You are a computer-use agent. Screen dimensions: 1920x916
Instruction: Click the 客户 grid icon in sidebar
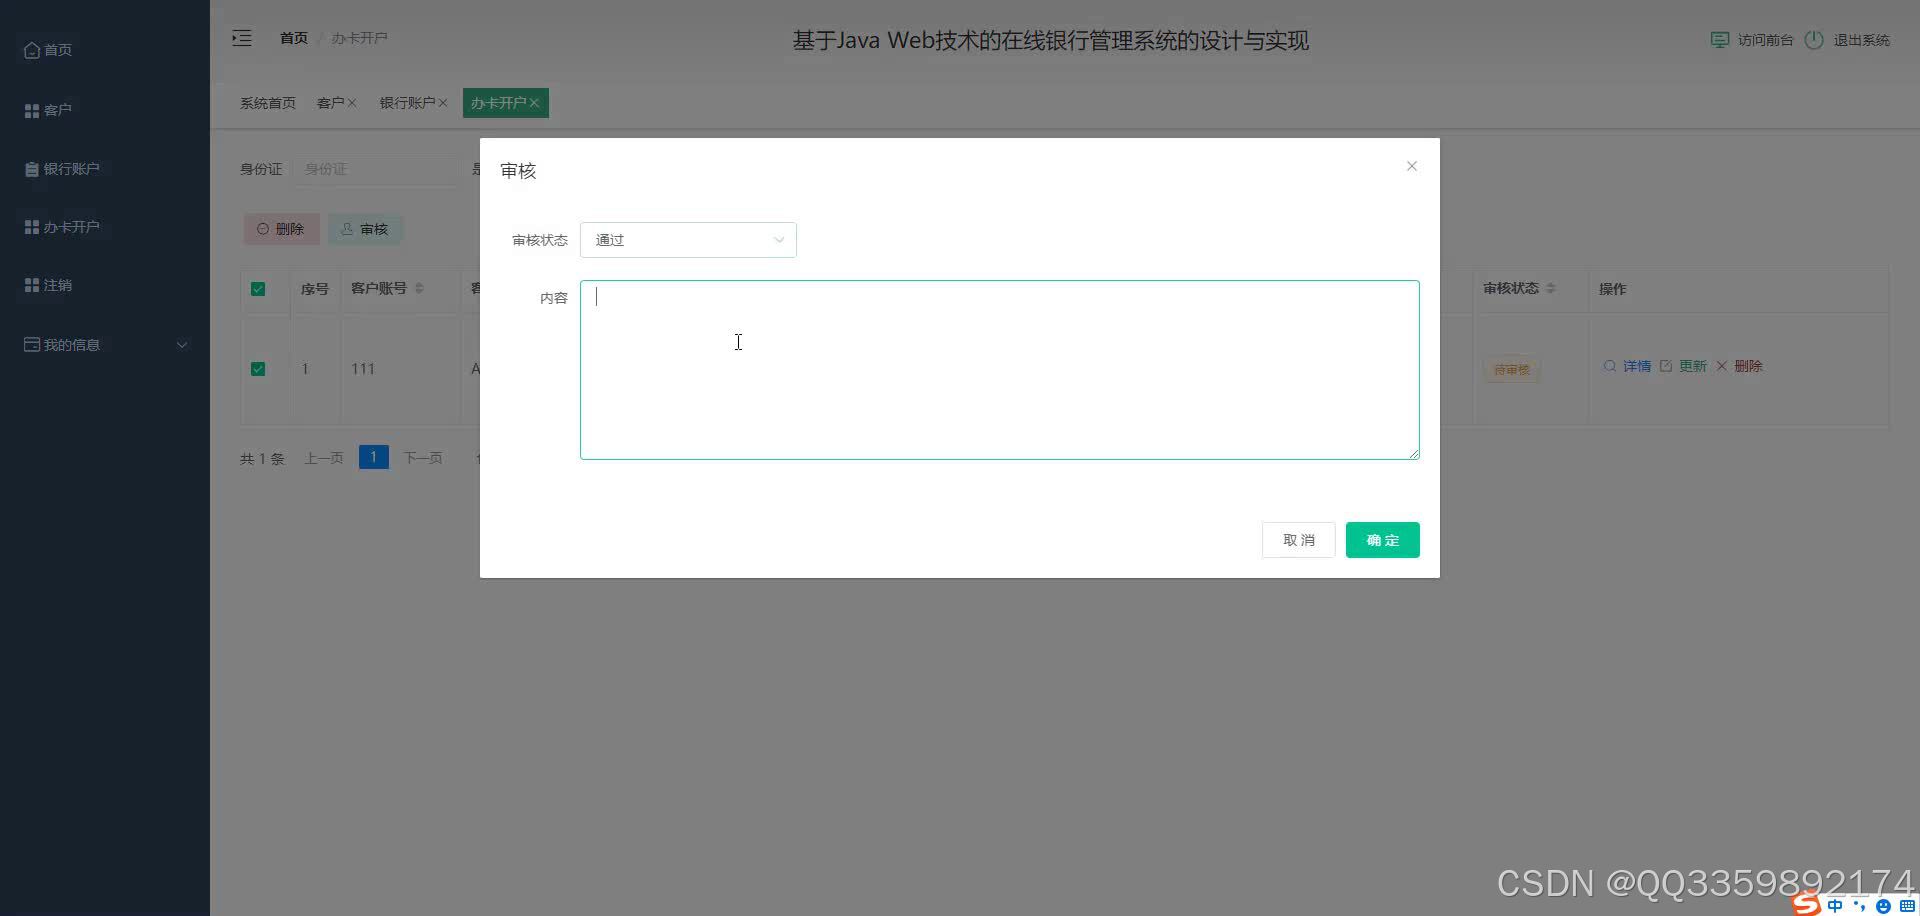coord(32,110)
